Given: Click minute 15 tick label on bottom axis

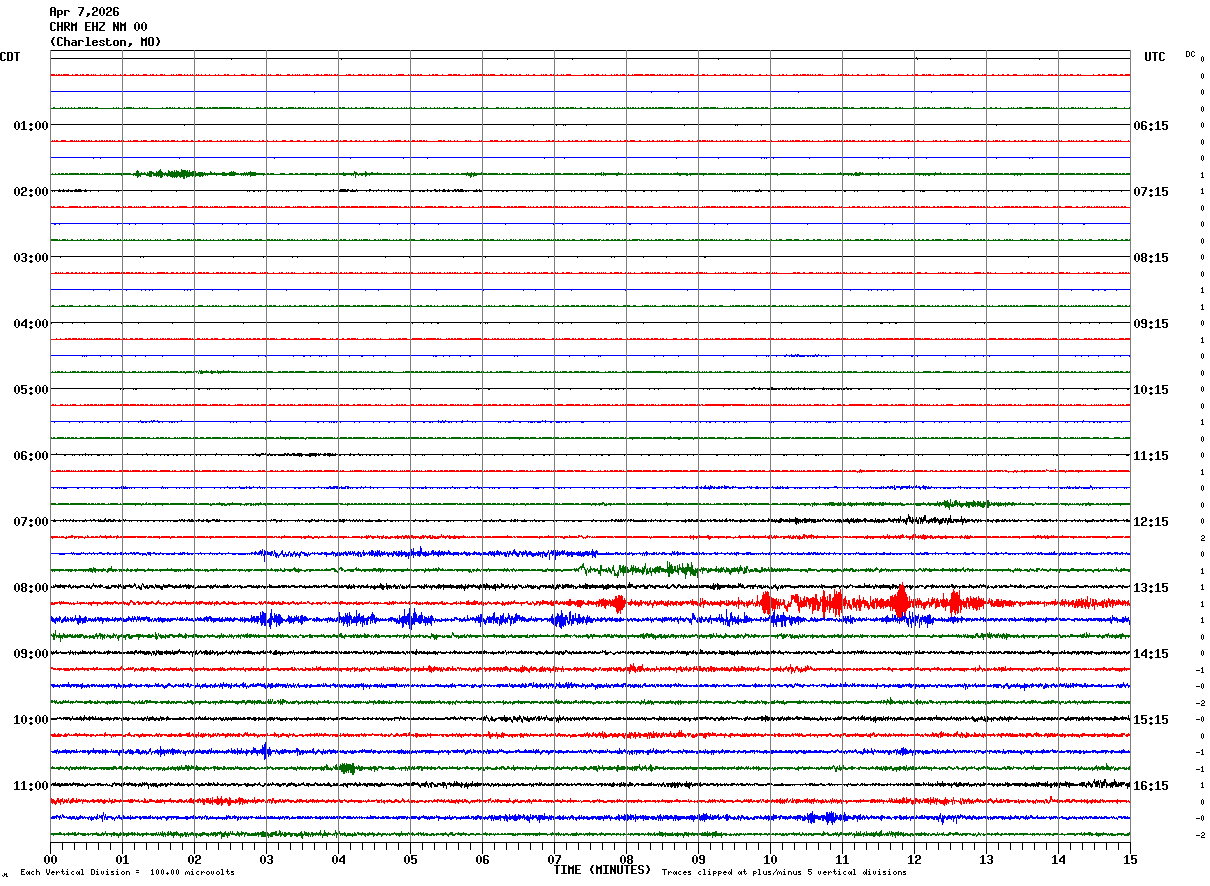Looking at the screenshot, I should coord(1130,859).
